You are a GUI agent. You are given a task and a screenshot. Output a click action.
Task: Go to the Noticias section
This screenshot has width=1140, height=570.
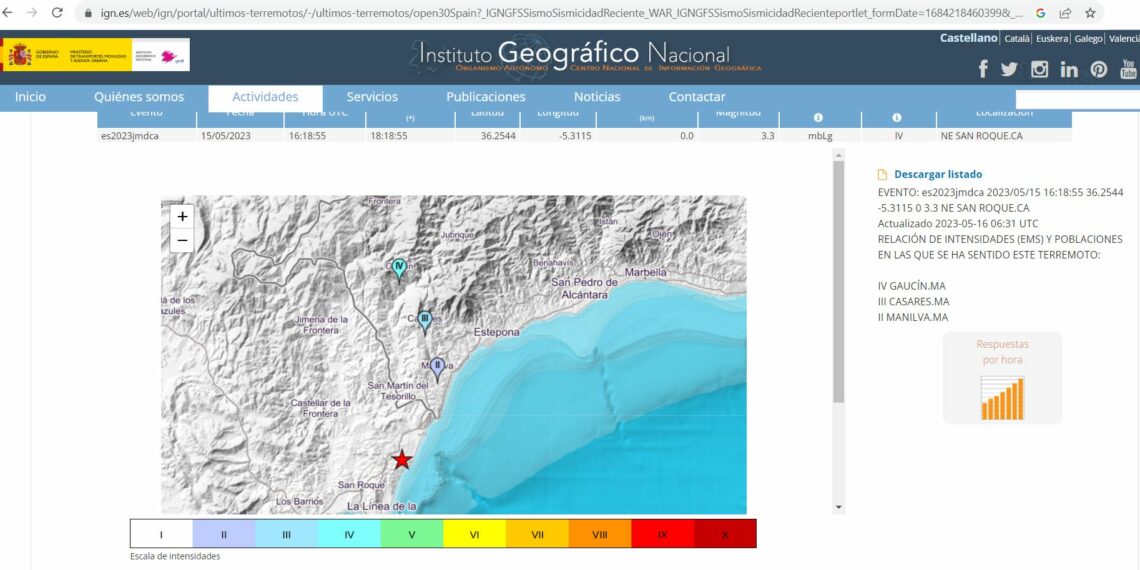click(x=597, y=97)
